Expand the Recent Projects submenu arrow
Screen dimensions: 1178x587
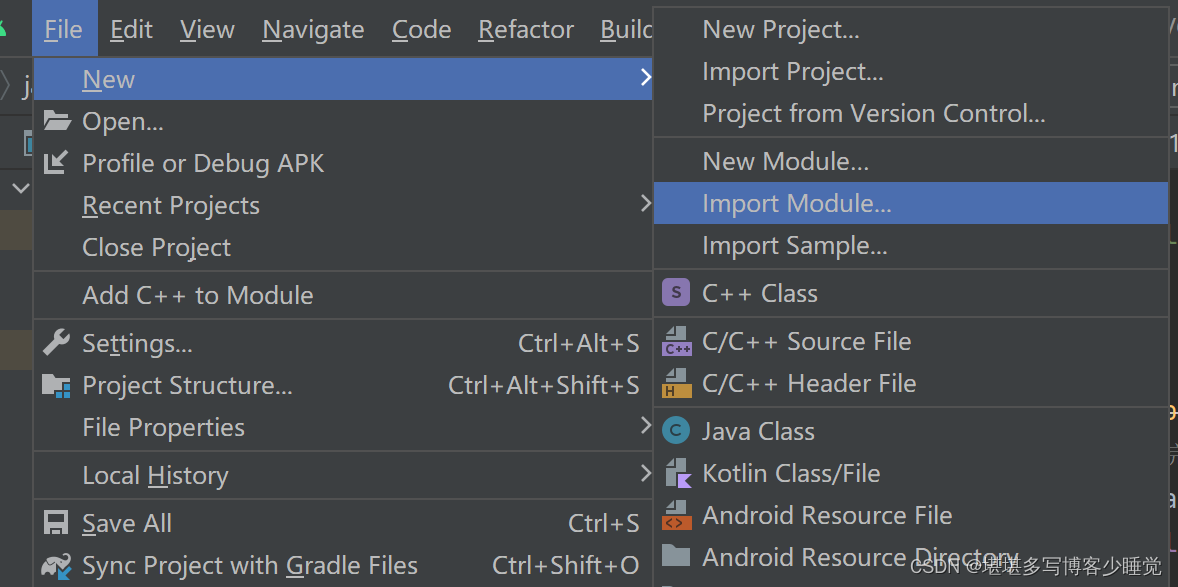[x=645, y=205]
